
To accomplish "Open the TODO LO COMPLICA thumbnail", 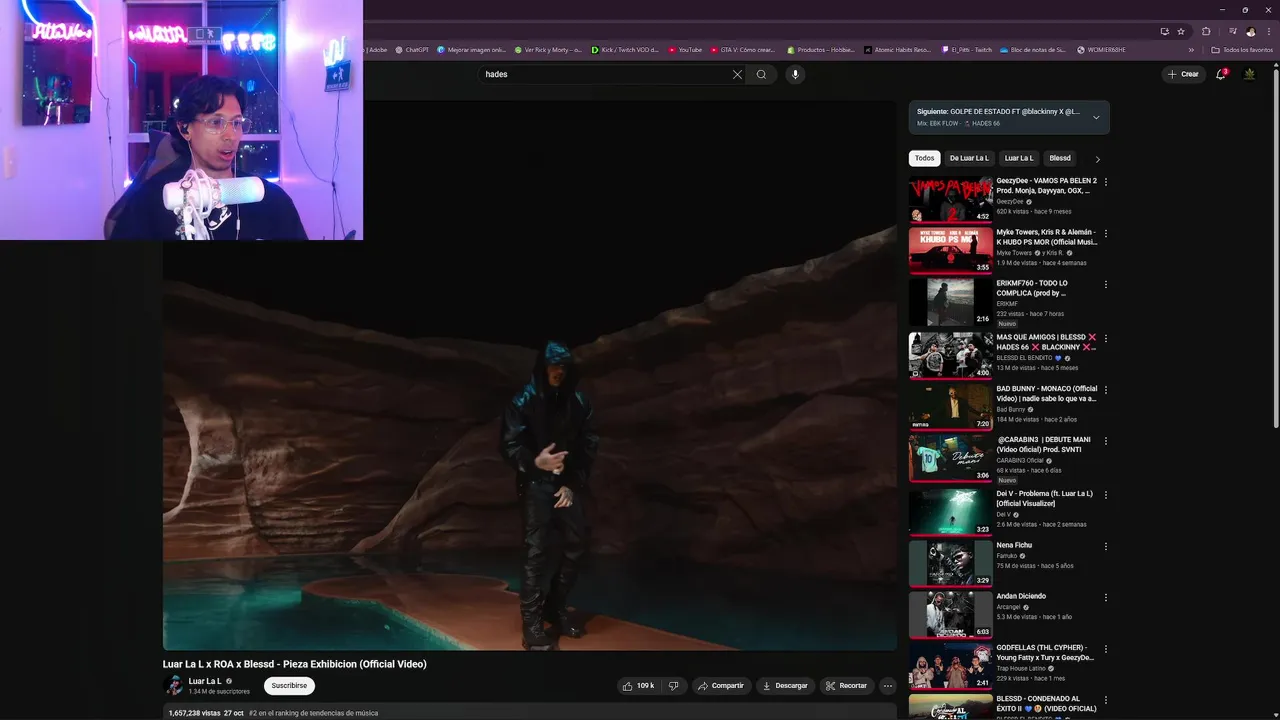I will 950,302.
